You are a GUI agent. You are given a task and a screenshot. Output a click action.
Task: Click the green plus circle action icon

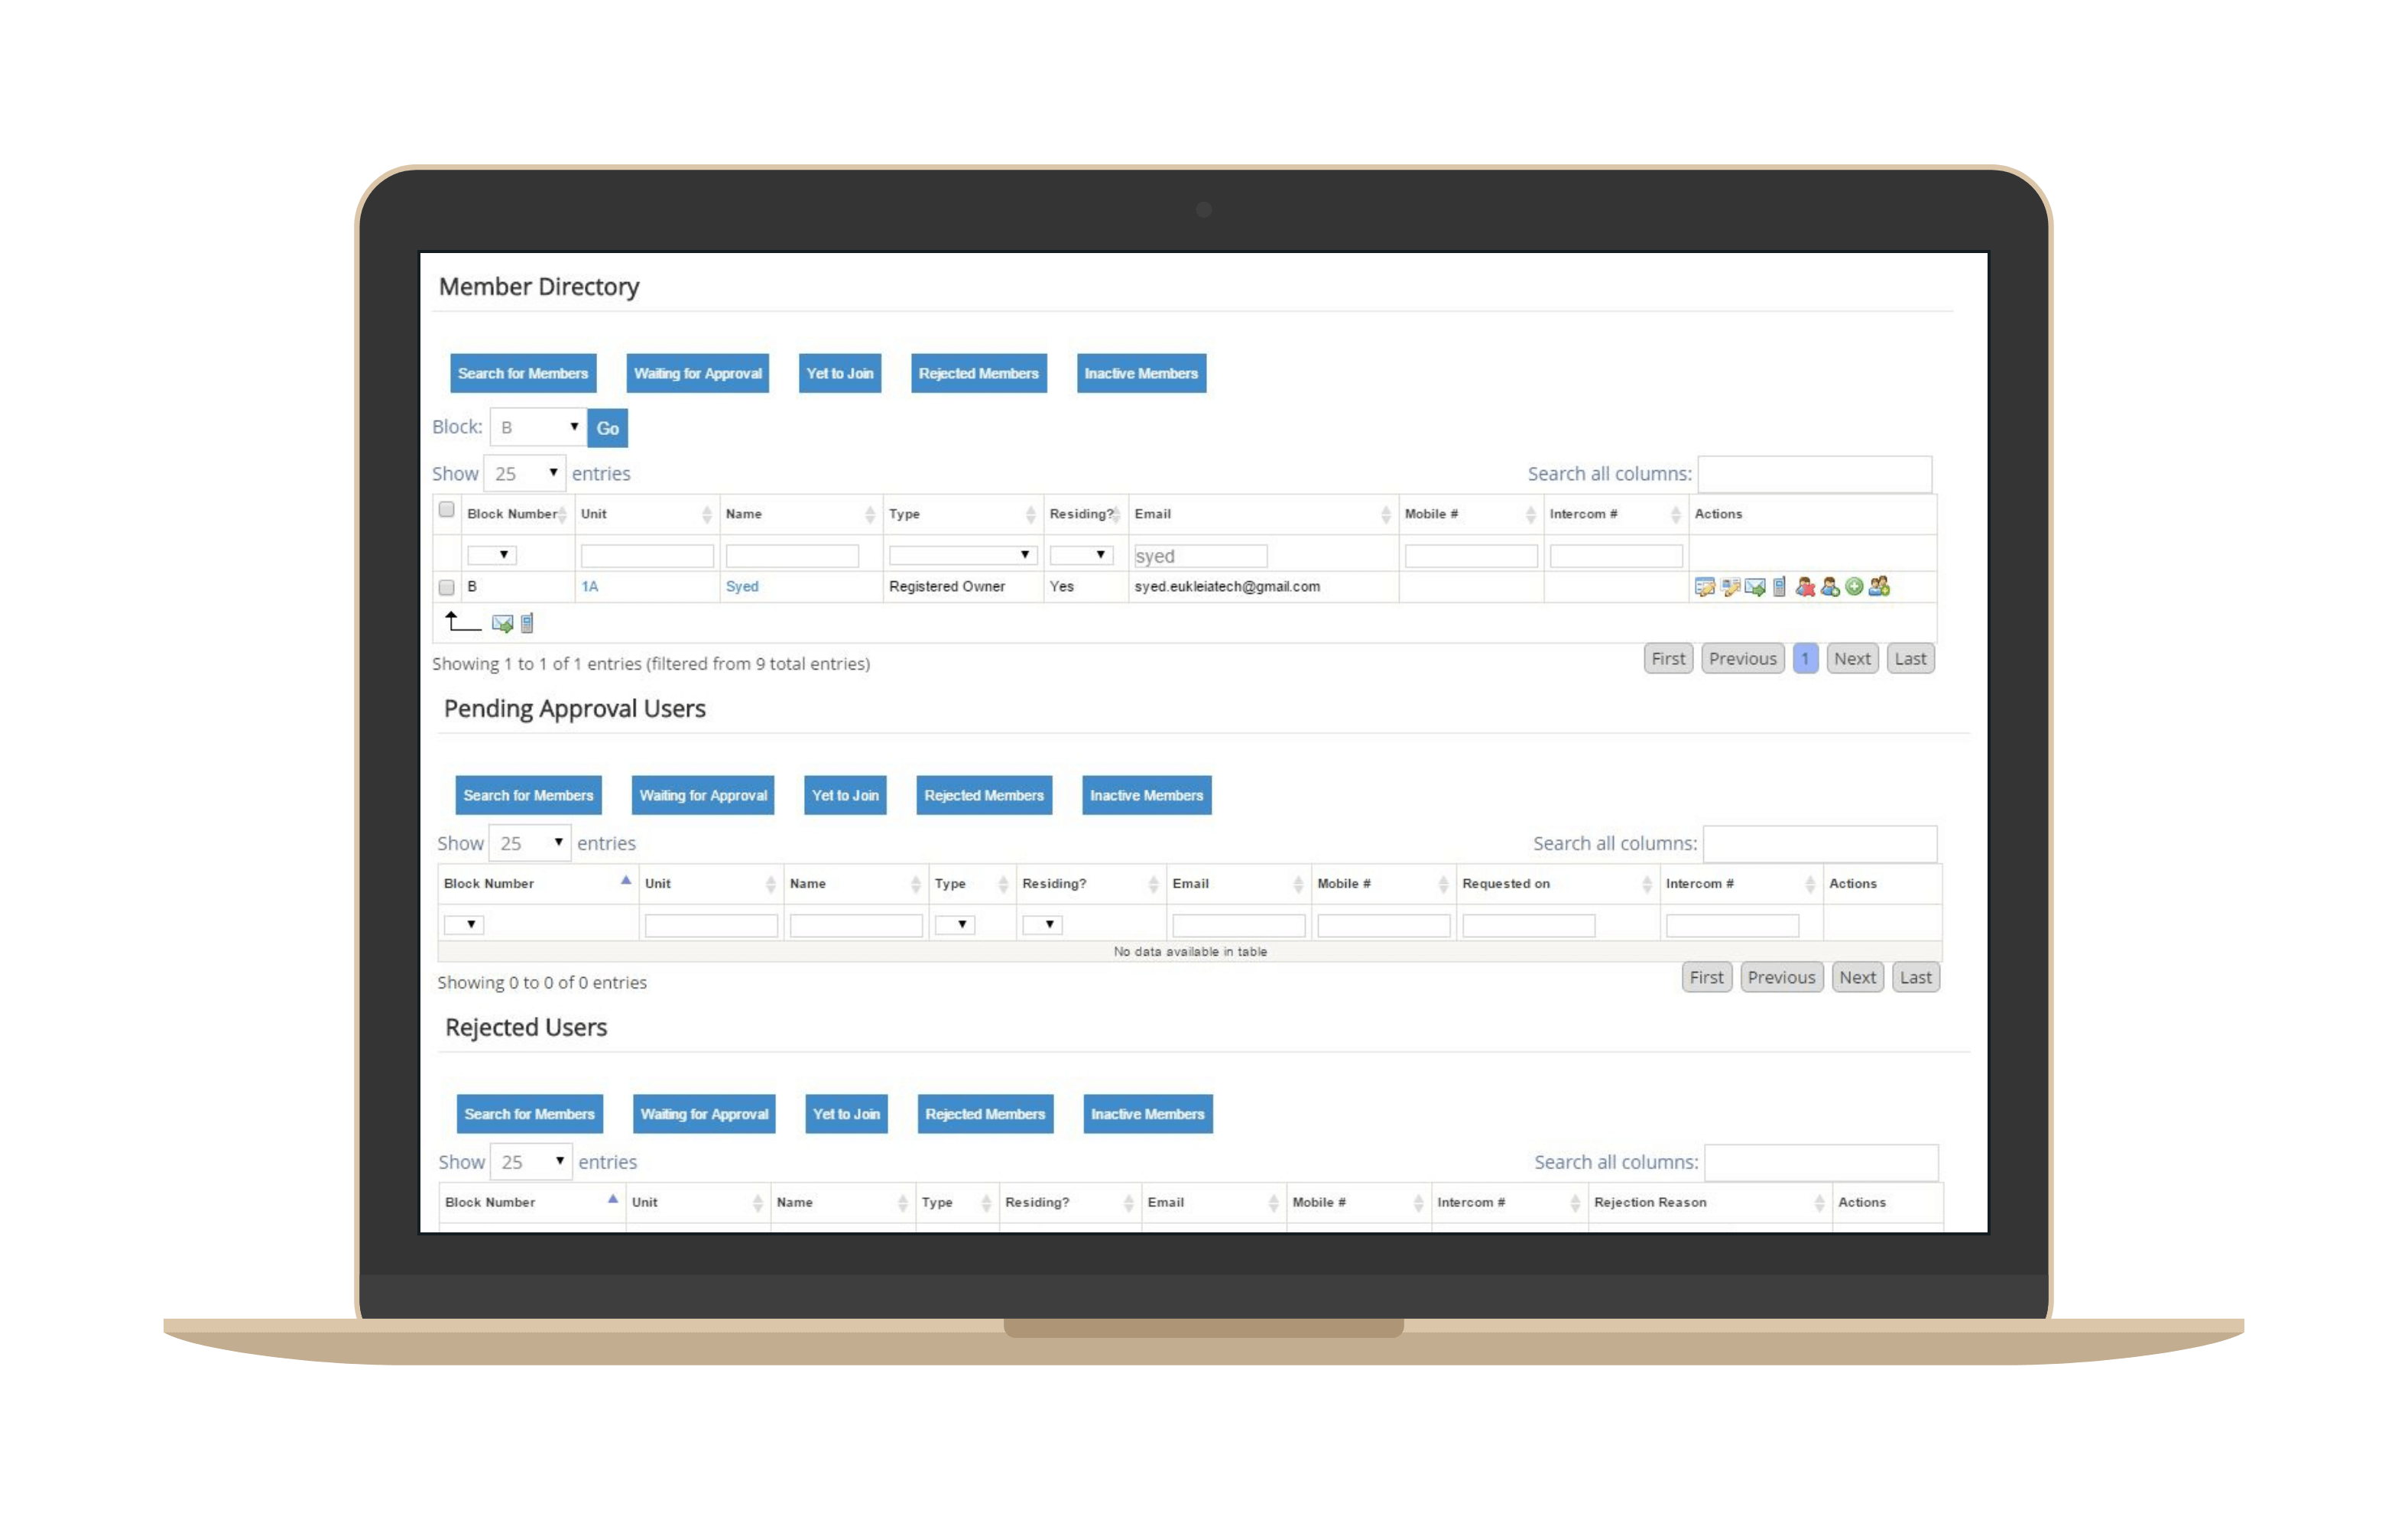[x=1854, y=587]
